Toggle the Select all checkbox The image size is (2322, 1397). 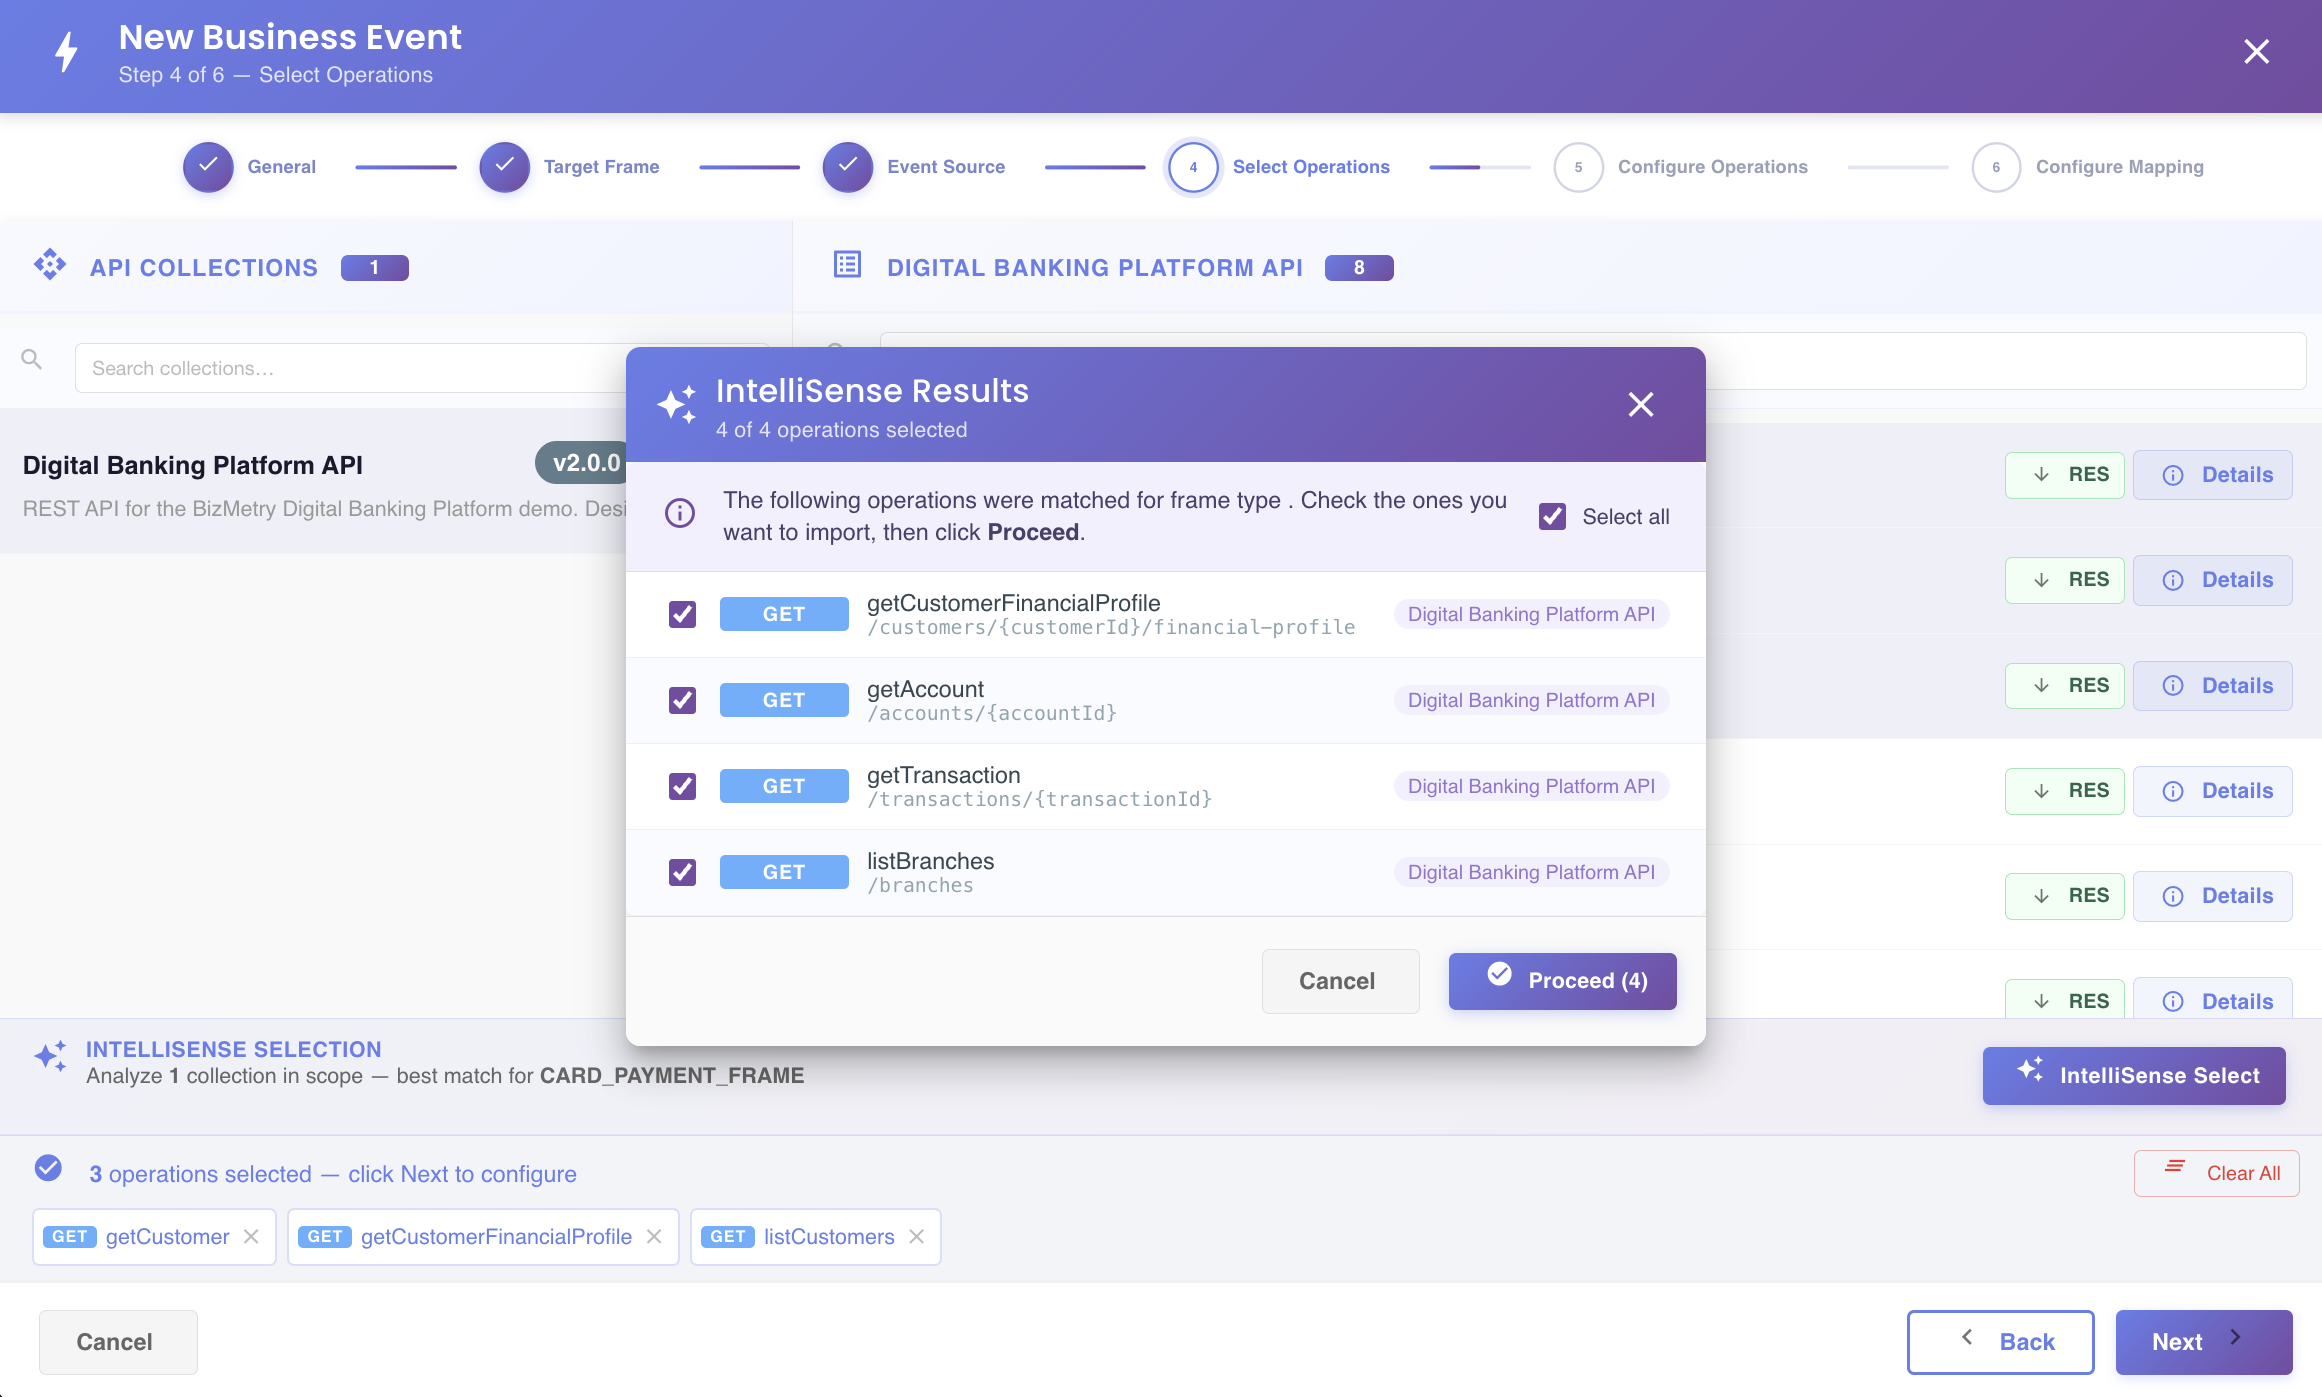[x=1552, y=517]
